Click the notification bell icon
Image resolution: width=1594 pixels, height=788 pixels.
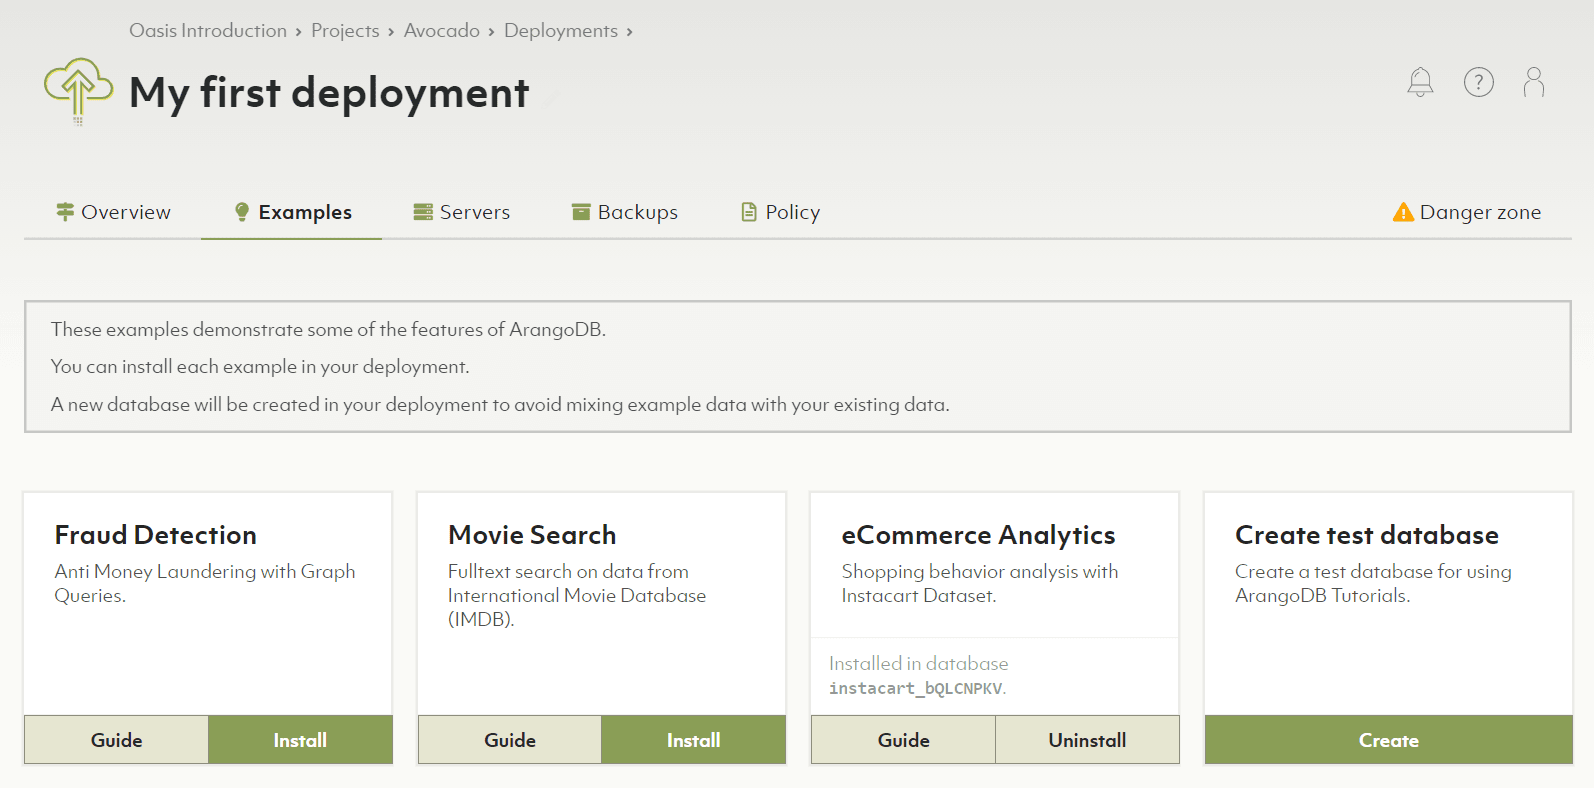1420,82
